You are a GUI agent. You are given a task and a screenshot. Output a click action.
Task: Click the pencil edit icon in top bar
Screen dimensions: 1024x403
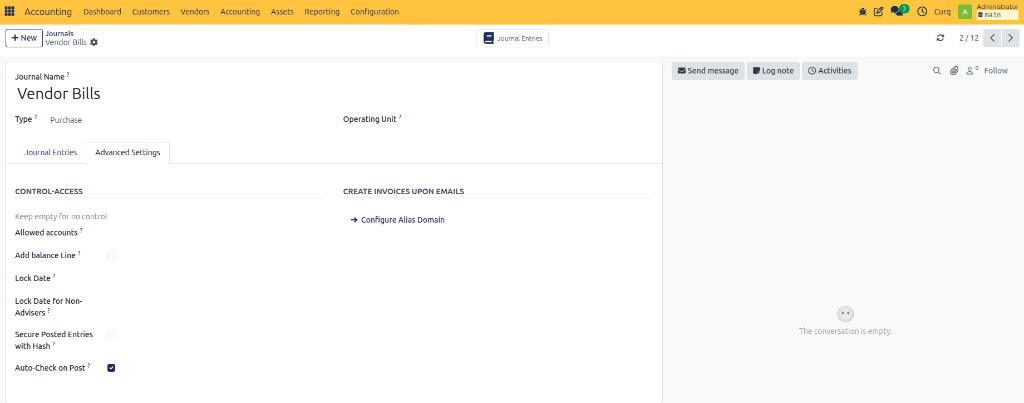[878, 12]
